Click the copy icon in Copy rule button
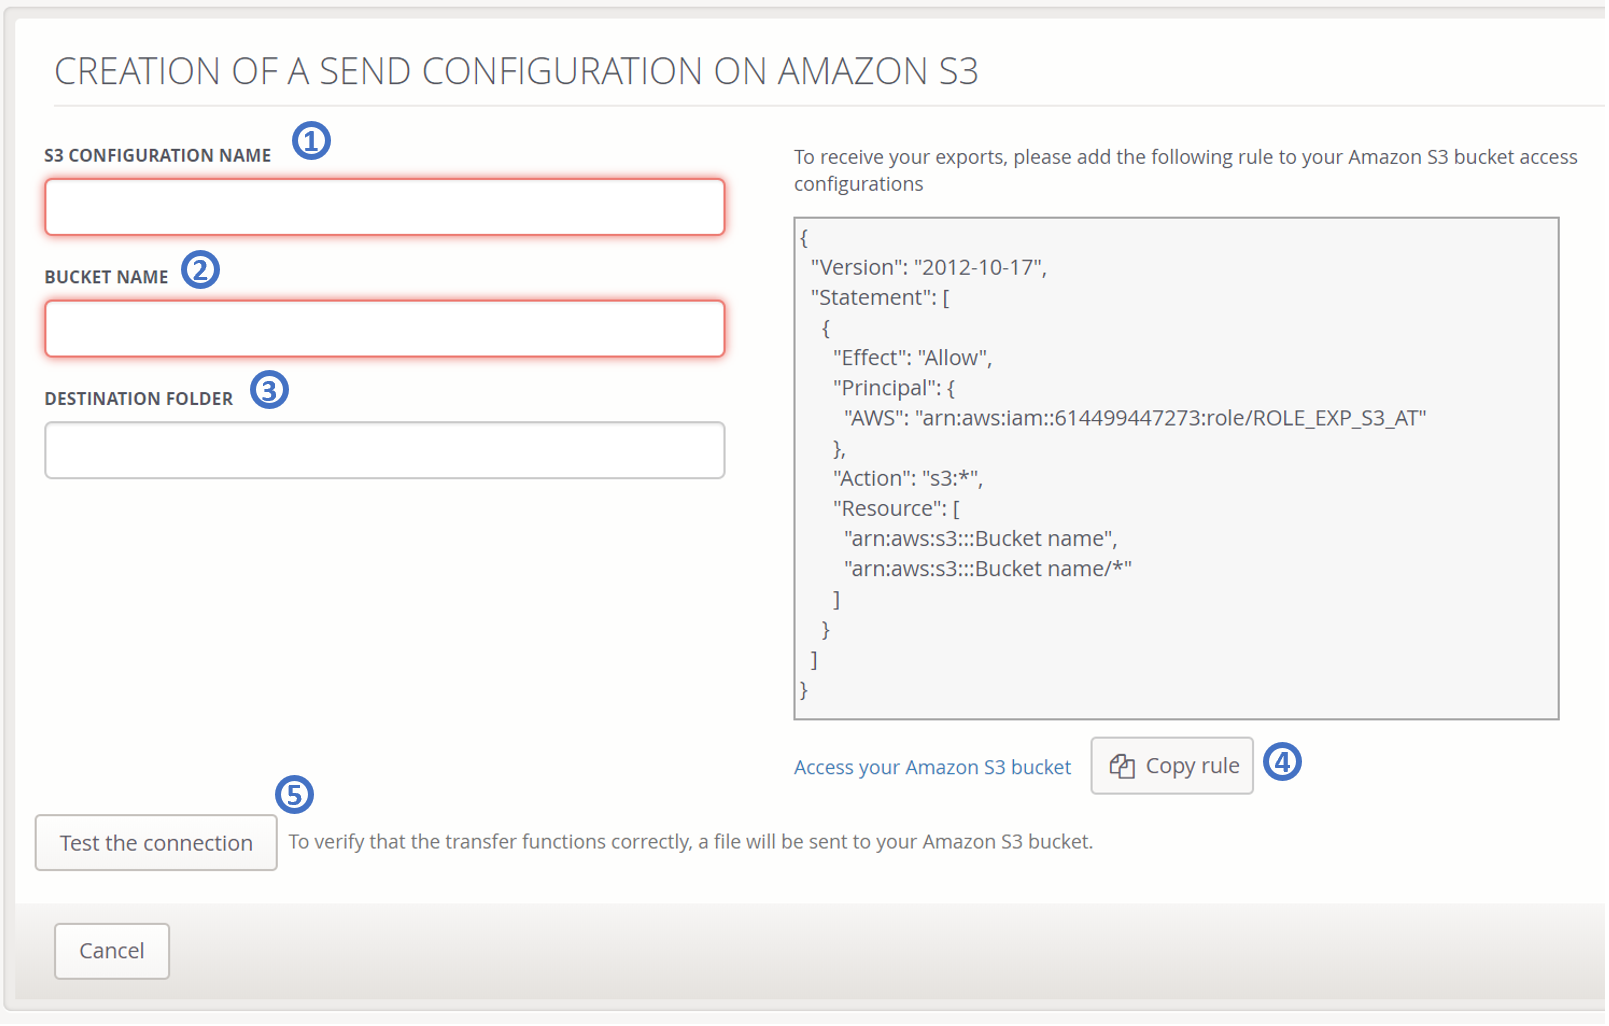Viewport: 1609px width, 1026px height. tap(1122, 767)
